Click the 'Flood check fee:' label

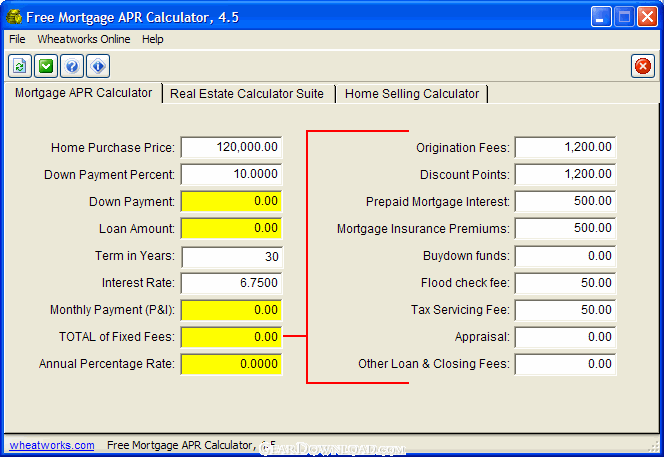[465, 283]
